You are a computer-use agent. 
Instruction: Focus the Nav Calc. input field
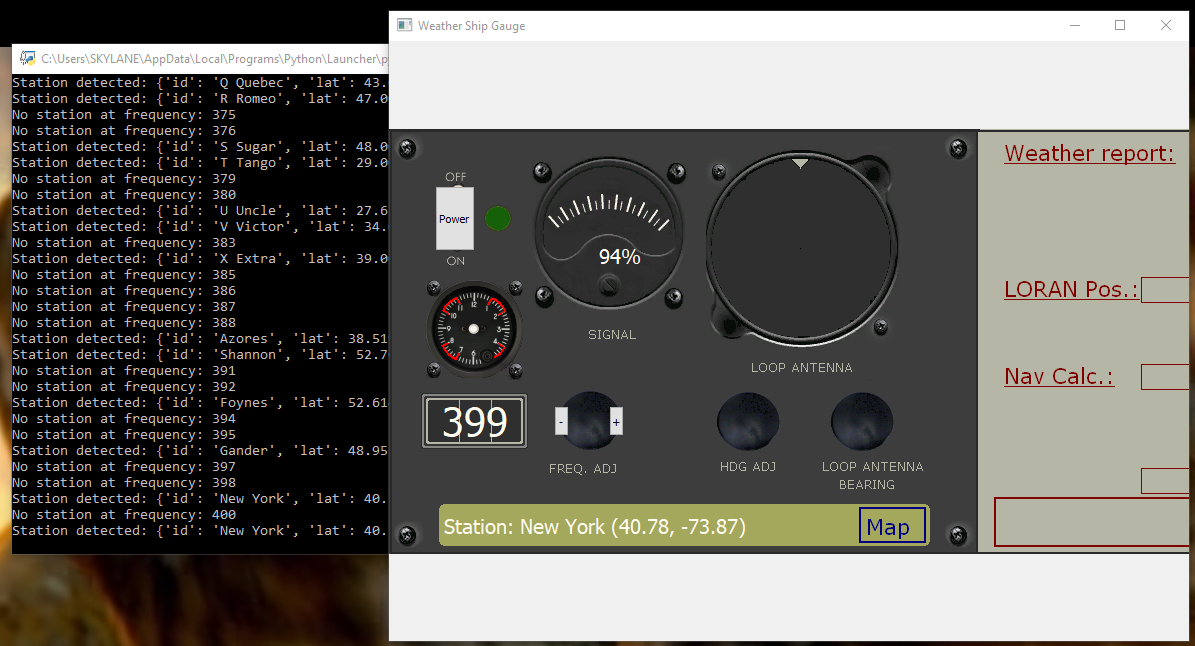tap(1166, 377)
